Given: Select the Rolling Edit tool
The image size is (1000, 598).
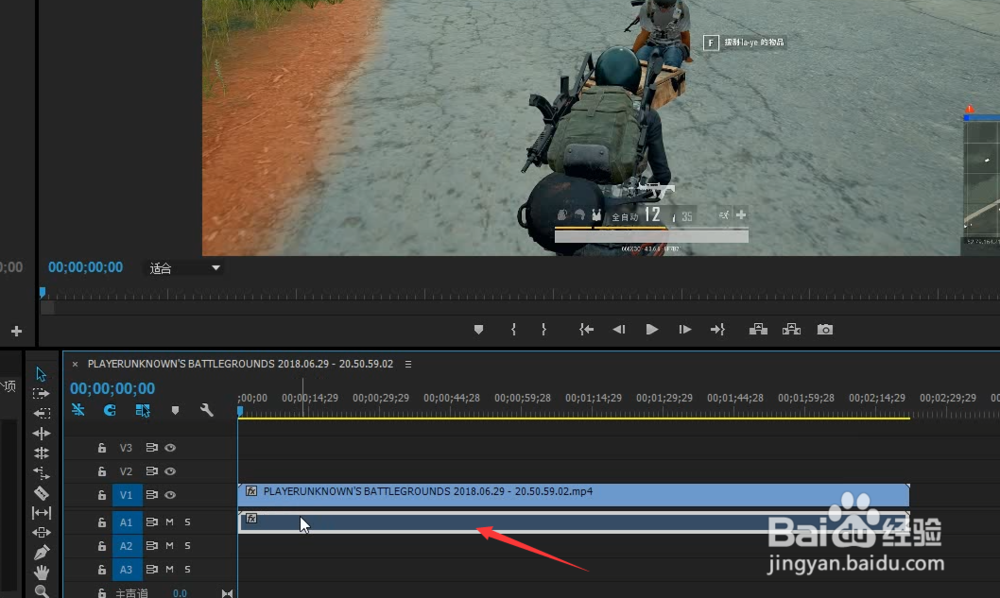Looking at the screenshot, I should (41, 453).
